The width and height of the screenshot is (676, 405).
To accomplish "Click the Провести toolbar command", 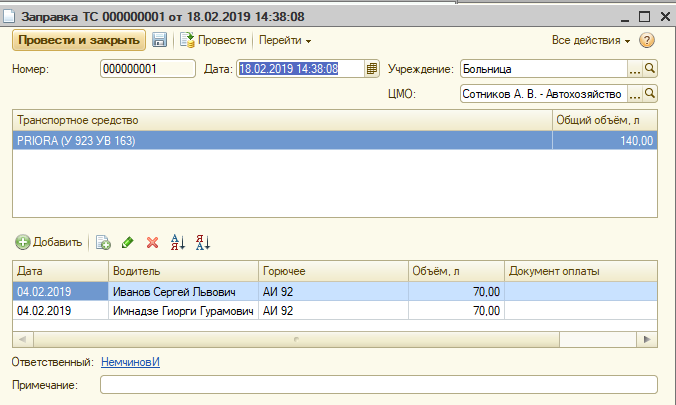I will coord(213,41).
